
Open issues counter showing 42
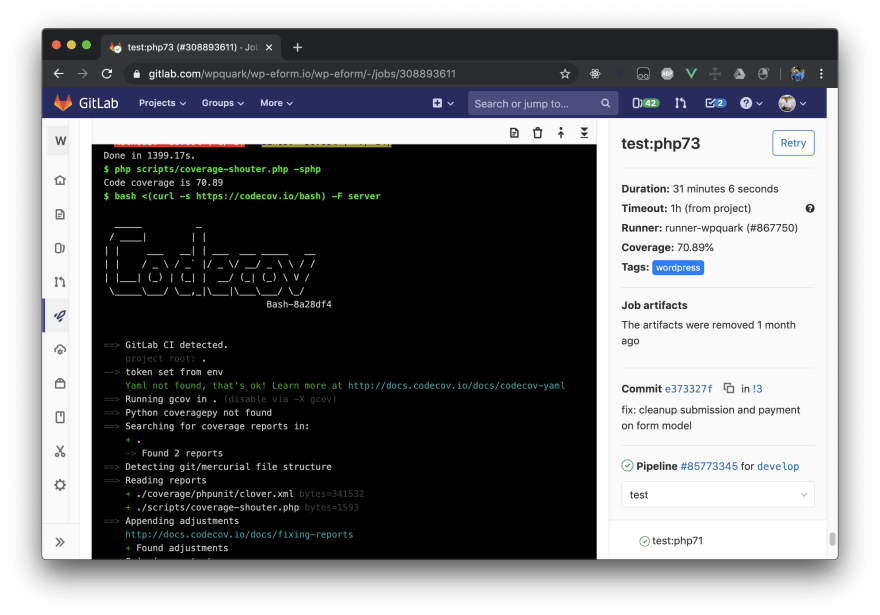tap(645, 103)
